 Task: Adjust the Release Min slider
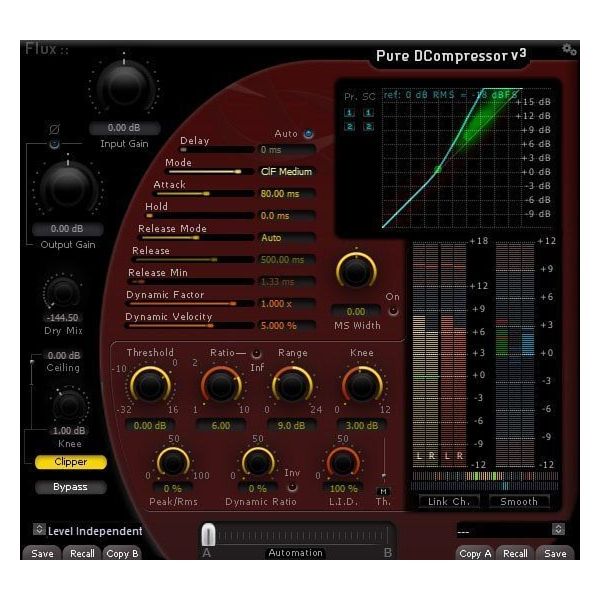tap(192, 282)
